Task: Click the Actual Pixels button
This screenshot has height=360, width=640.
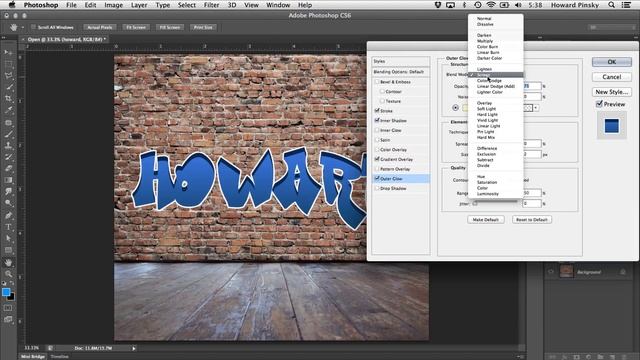Action: [x=100, y=27]
